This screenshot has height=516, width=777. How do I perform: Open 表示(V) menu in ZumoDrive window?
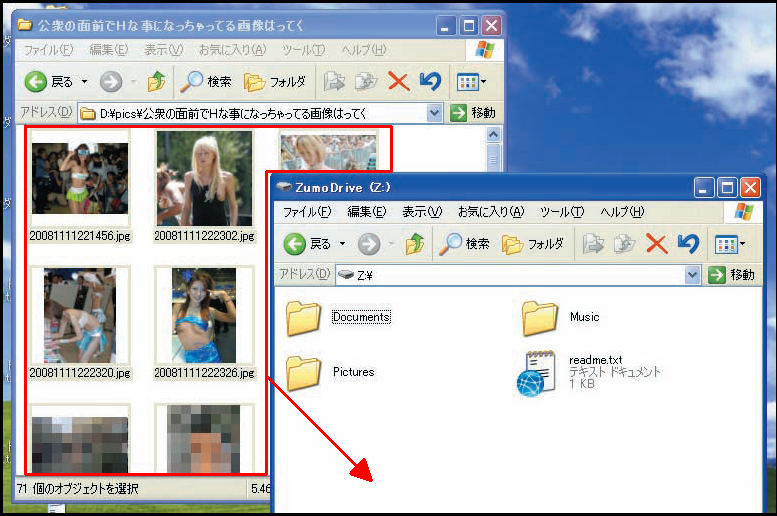coord(422,212)
